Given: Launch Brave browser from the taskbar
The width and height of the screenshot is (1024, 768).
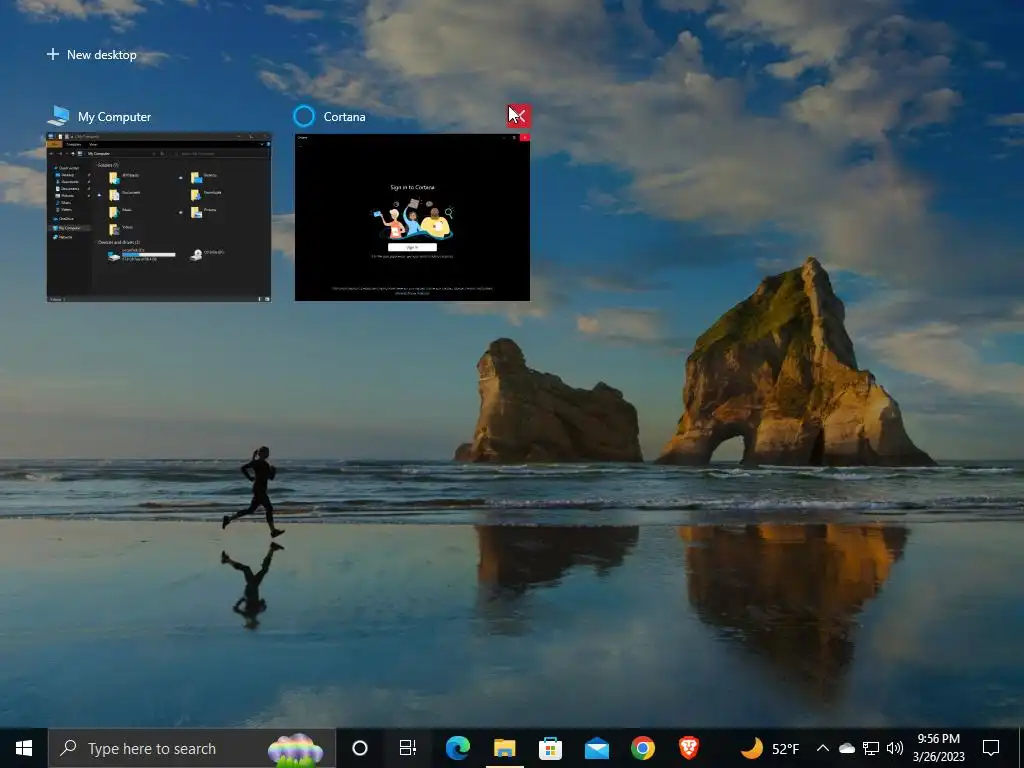Looking at the screenshot, I should (688, 748).
